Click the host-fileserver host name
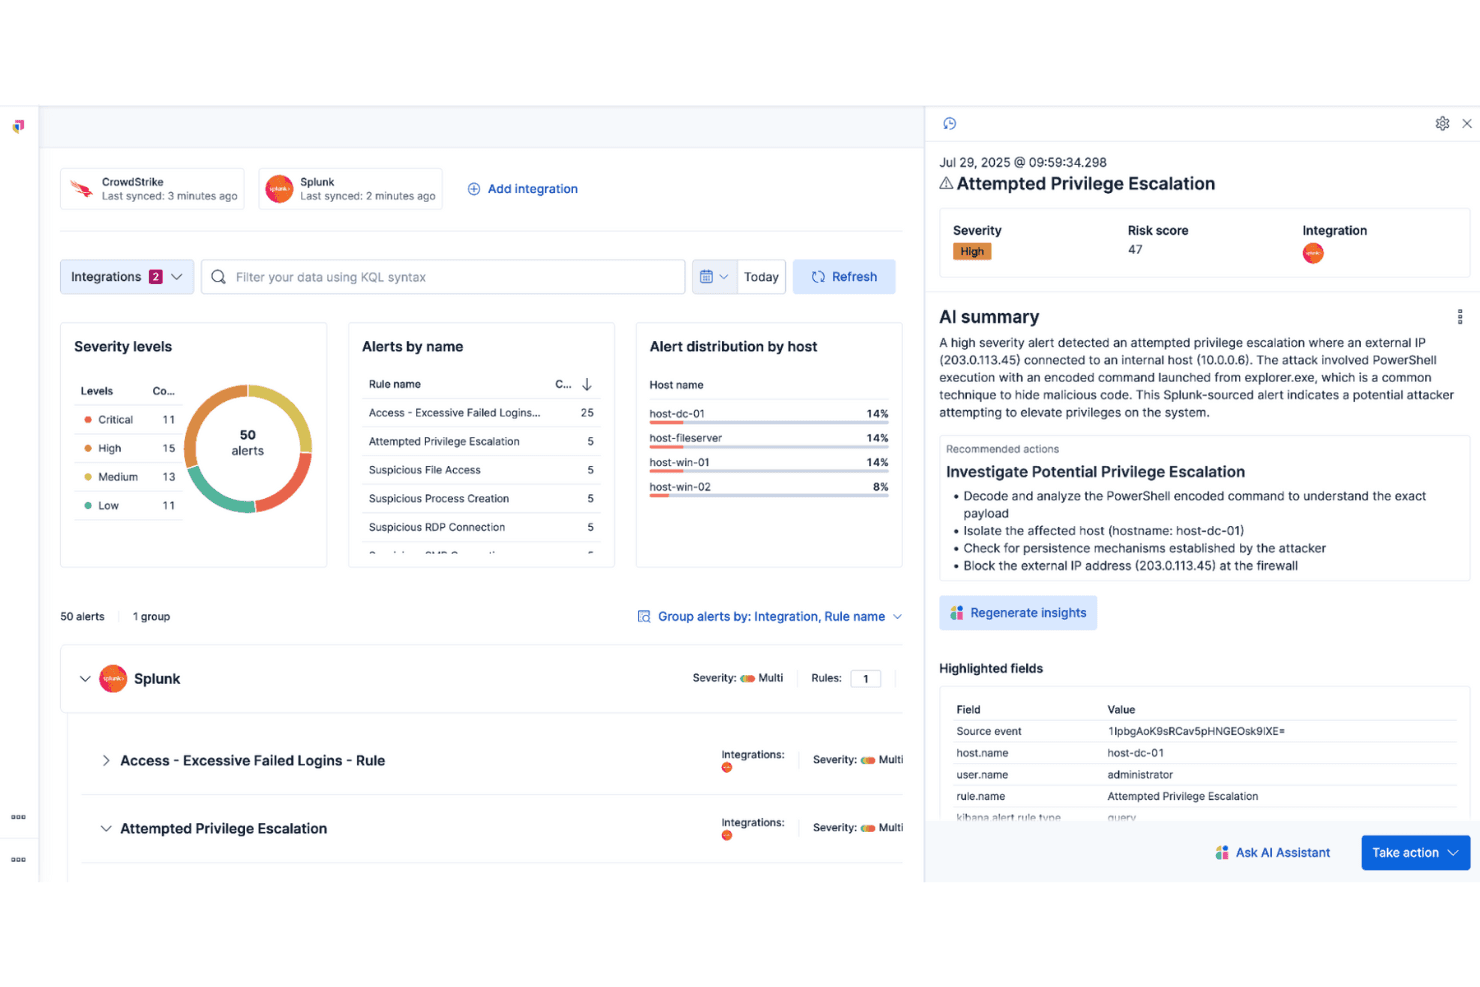 click(x=686, y=438)
